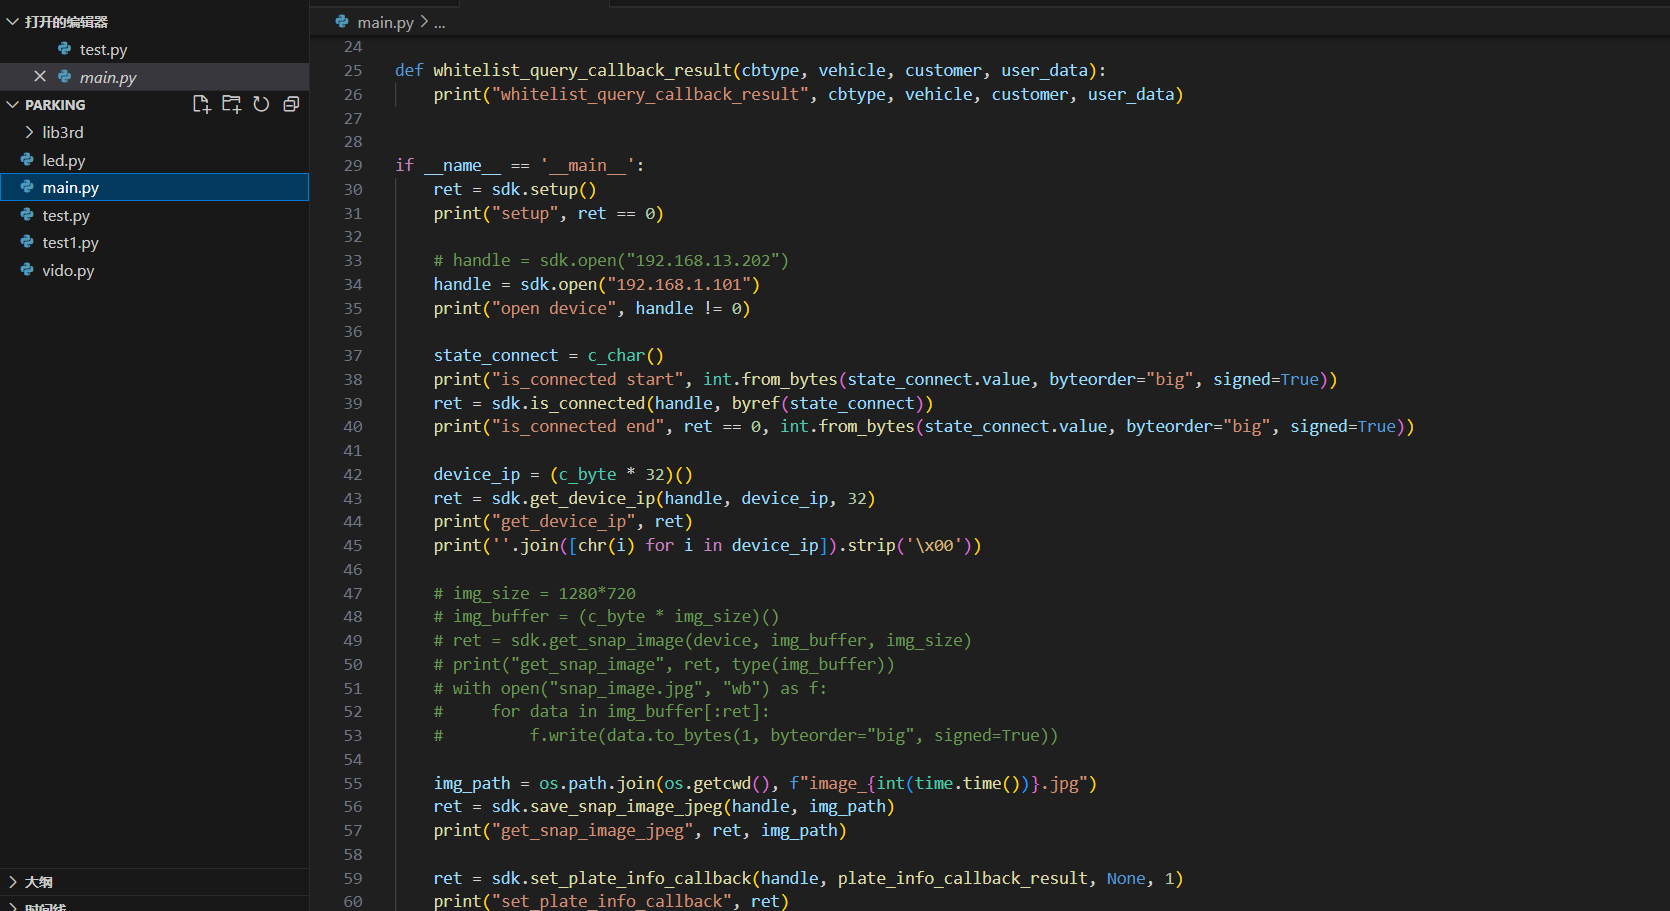Click Python icon next to test1.py
Viewport: 1670px width, 911px height.
27,242
